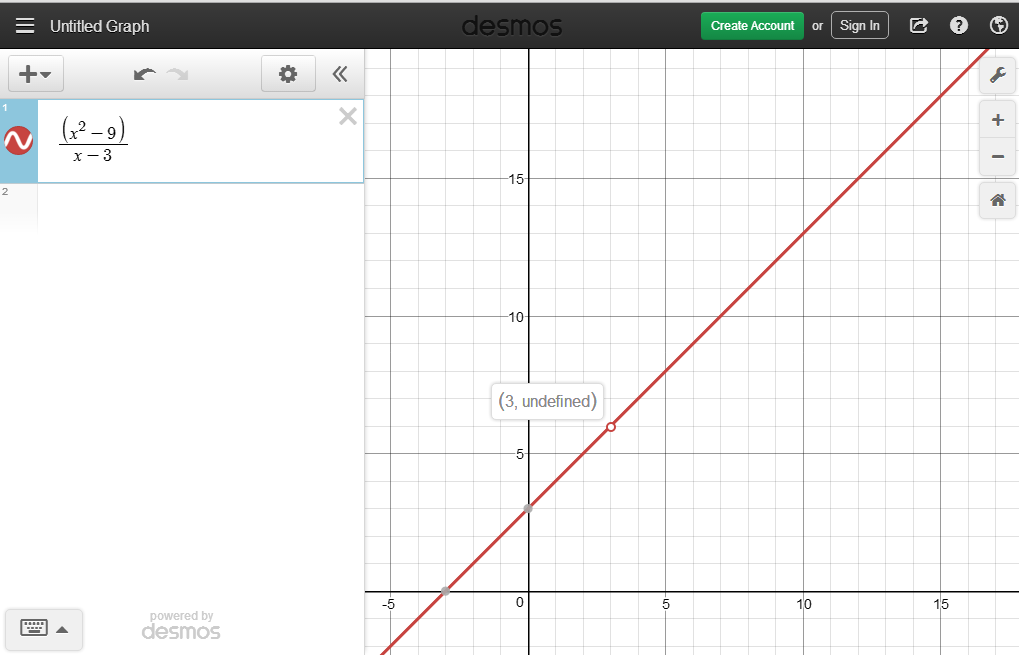Viewport: 1019px width, 655px height.
Task: Reset graph to default home view
Action: (998, 200)
